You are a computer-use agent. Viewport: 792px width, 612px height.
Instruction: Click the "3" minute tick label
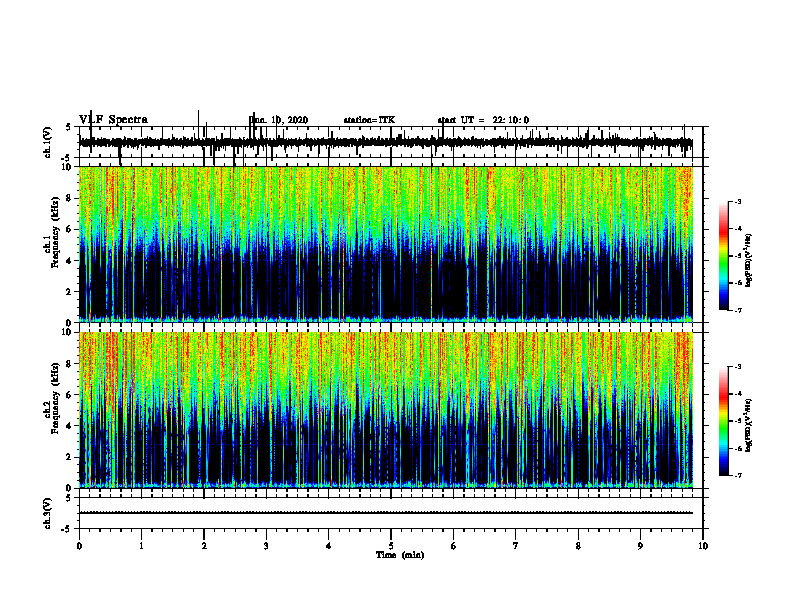pos(266,546)
